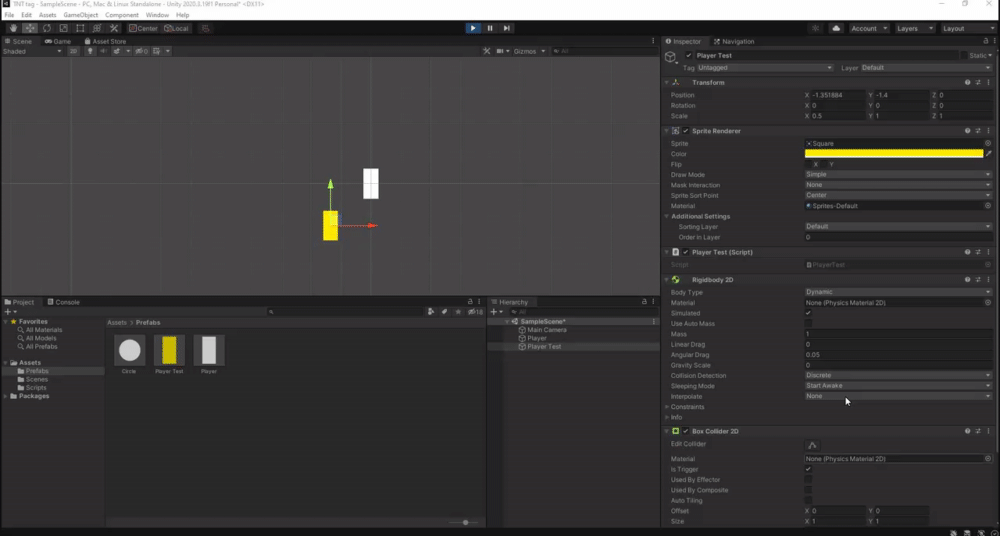Uncheck the Simulated checkbox
The image size is (1000, 536).
click(808, 313)
